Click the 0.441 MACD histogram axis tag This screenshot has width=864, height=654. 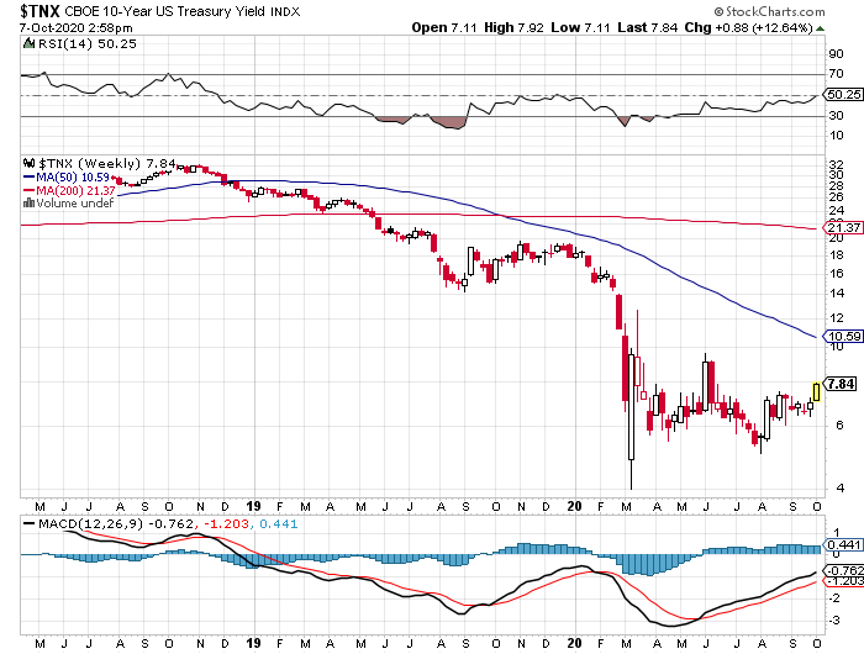click(x=843, y=544)
